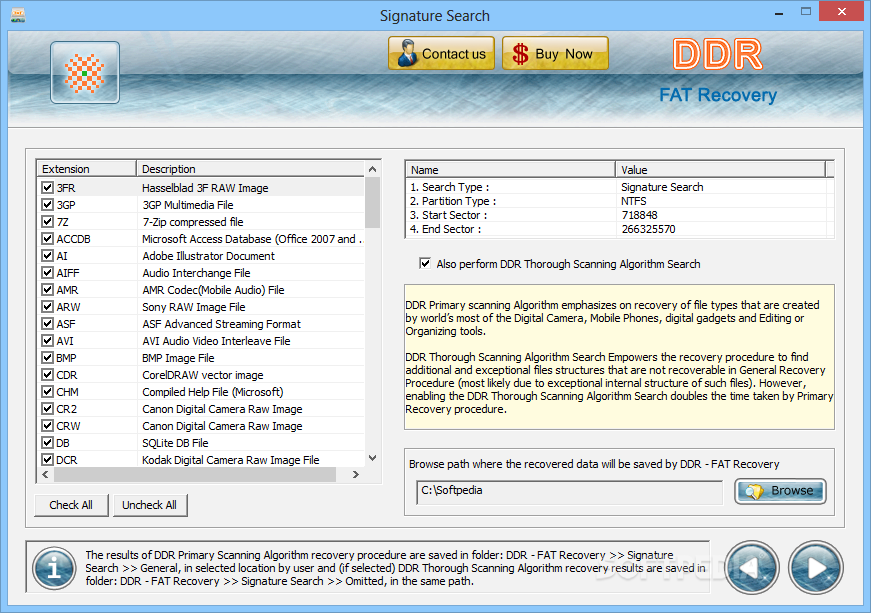
Task: Click the '1. Search Type :' row
Action: pos(619,187)
